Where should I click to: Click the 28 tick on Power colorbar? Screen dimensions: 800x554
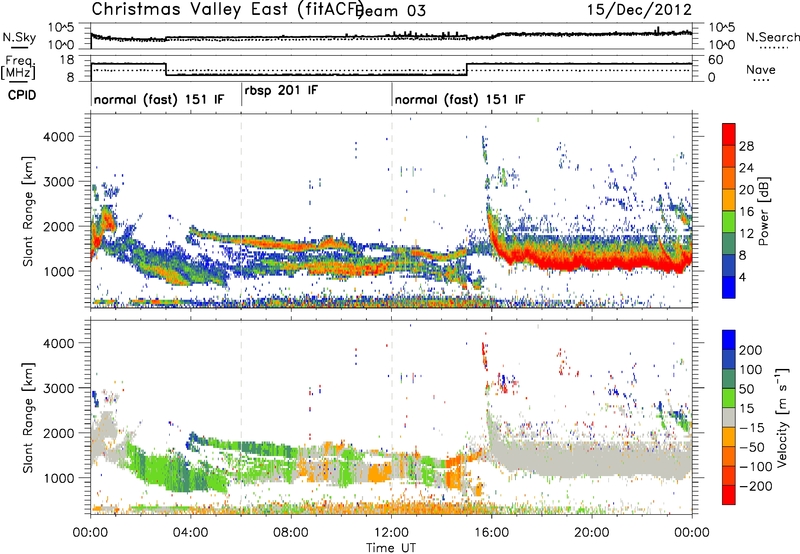tap(746, 146)
